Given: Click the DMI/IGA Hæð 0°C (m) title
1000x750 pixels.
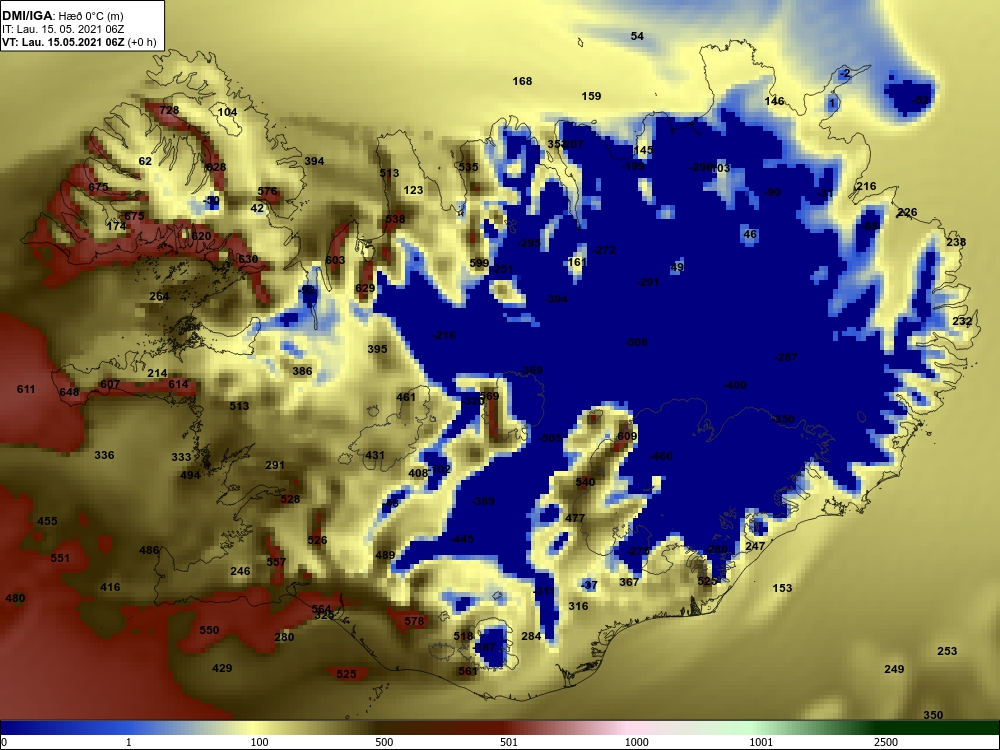Looking at the screenshot, I should [x=62, y=16].
